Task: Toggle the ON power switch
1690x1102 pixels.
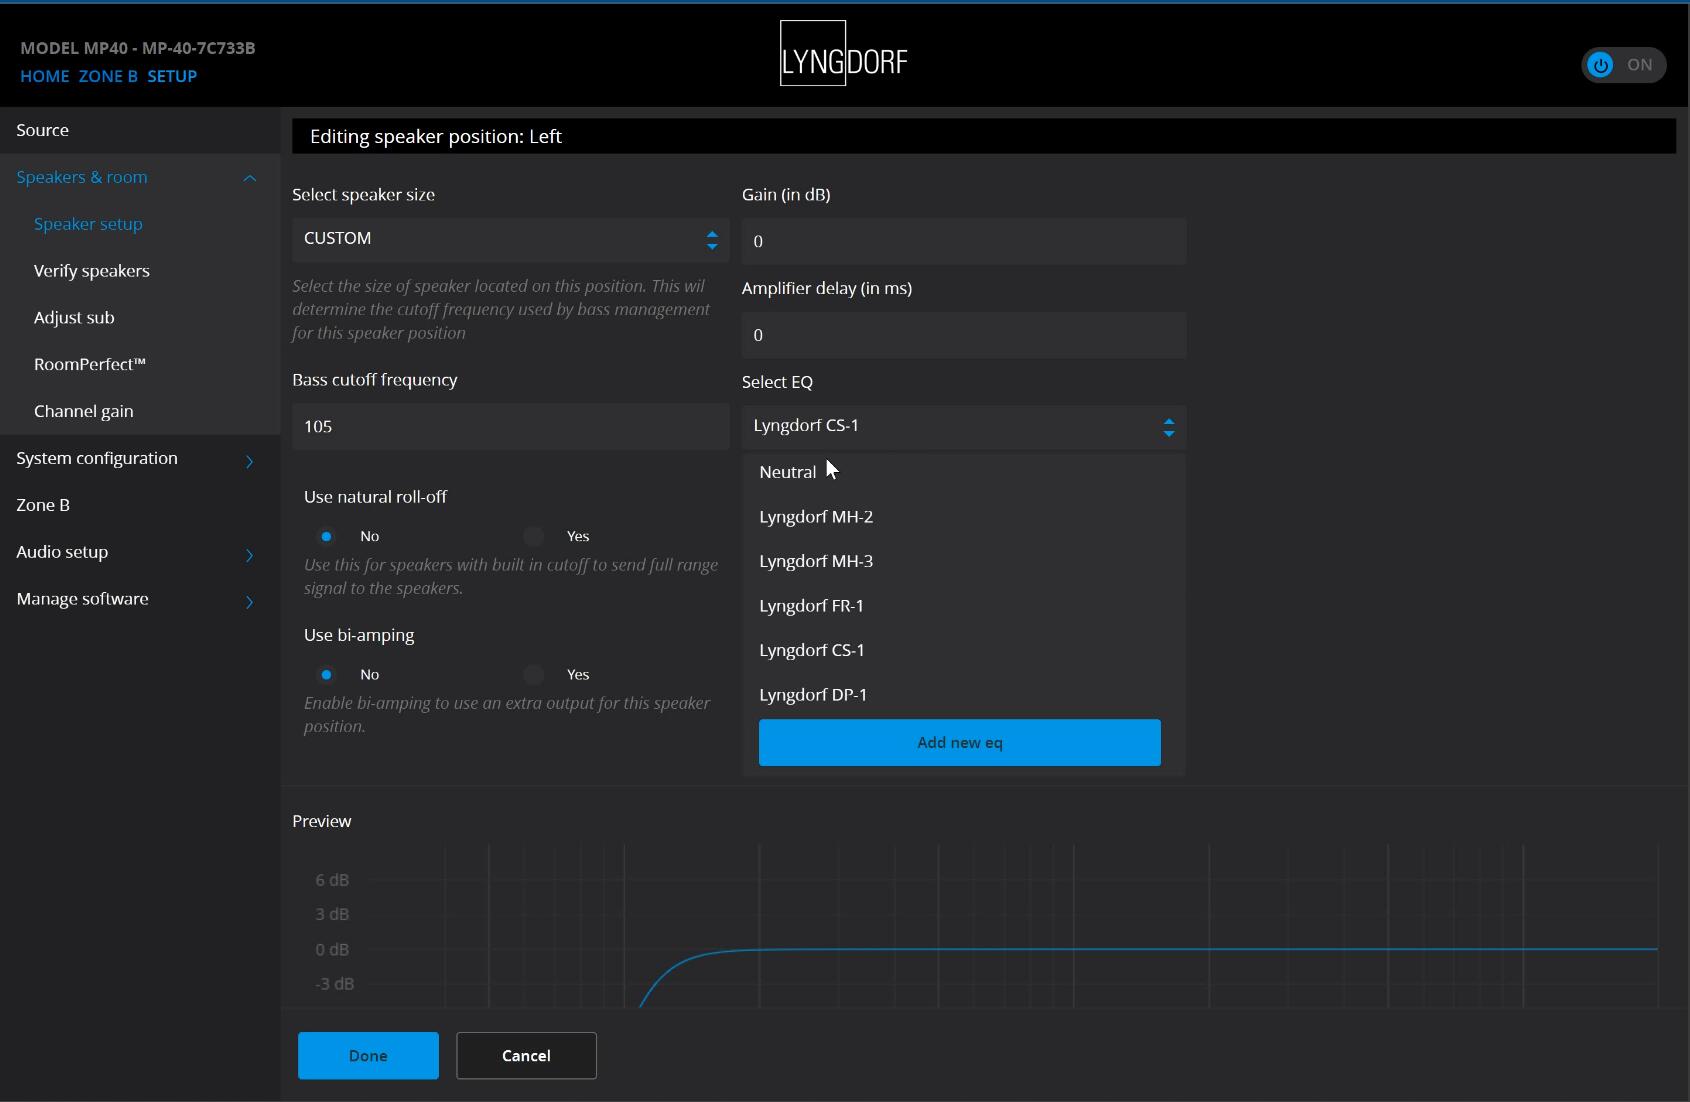Action: tap(1622, 65)
